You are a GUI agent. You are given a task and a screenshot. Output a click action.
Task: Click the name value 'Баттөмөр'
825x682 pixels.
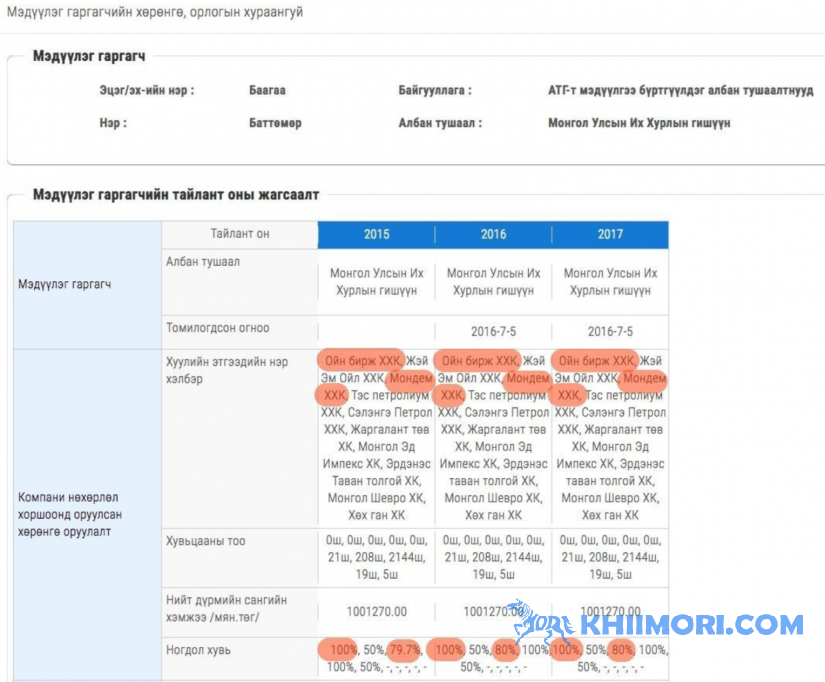pos(275,123)
